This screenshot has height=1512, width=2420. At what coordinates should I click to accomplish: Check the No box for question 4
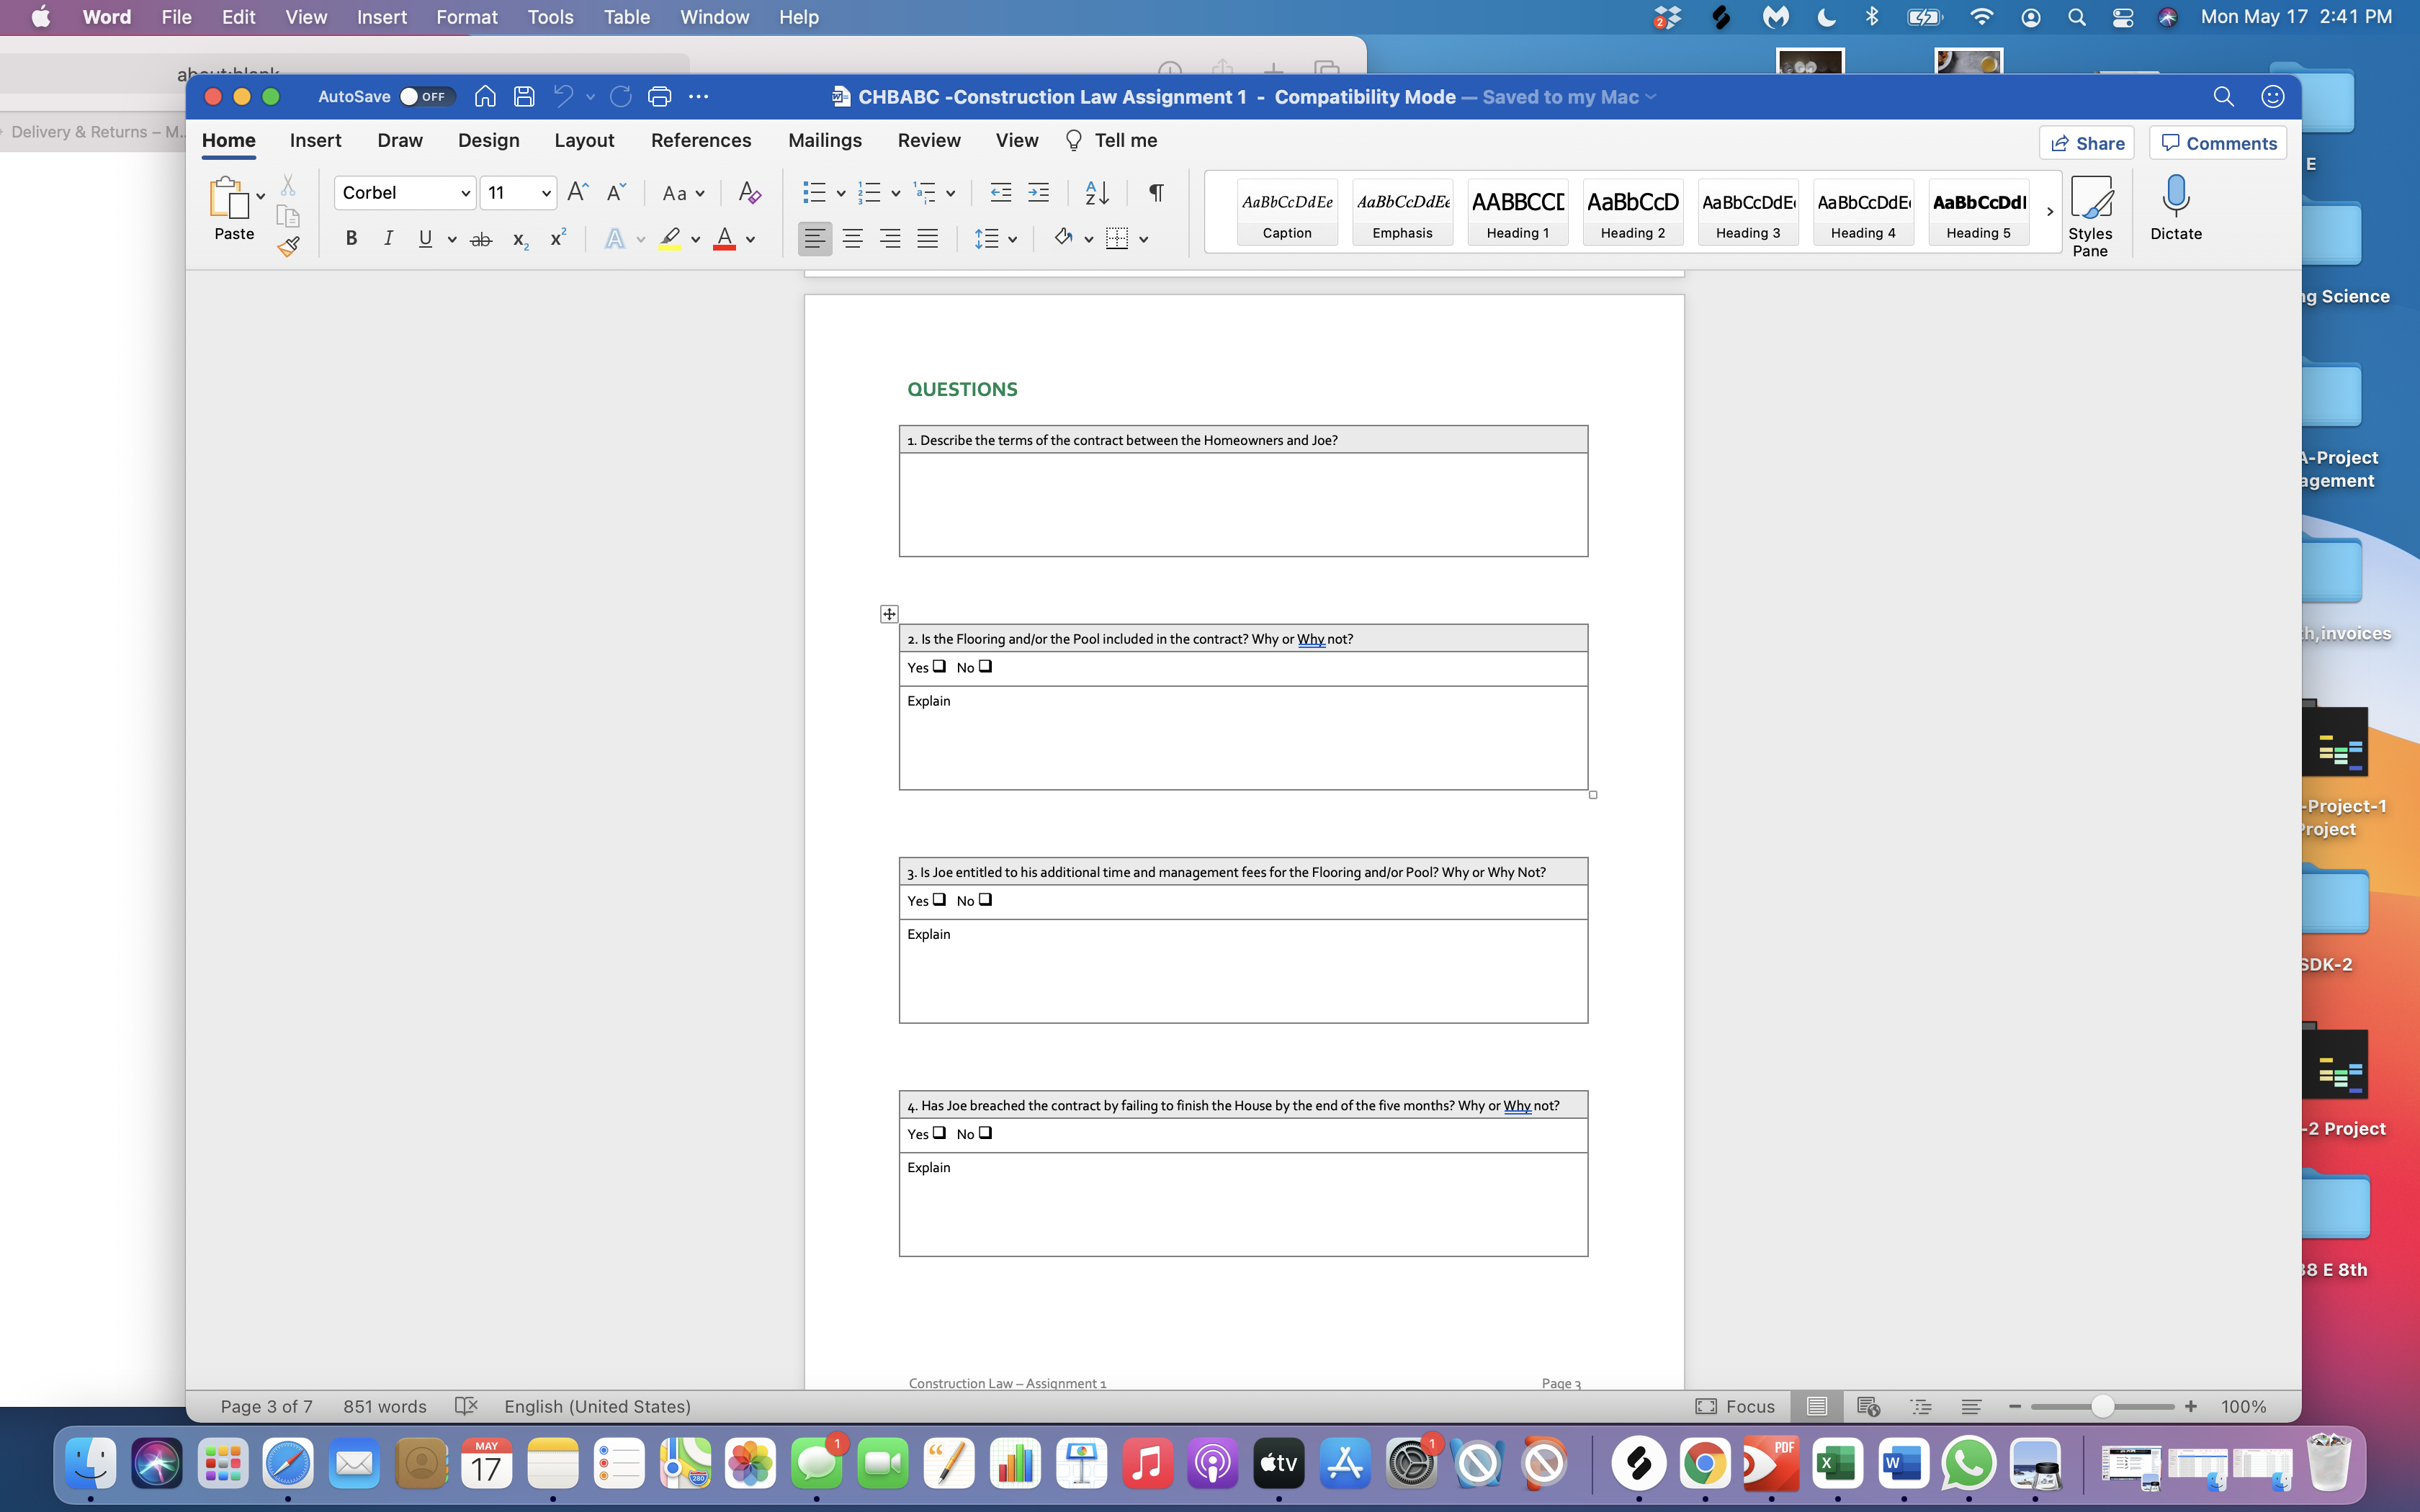pos(984,1132)
